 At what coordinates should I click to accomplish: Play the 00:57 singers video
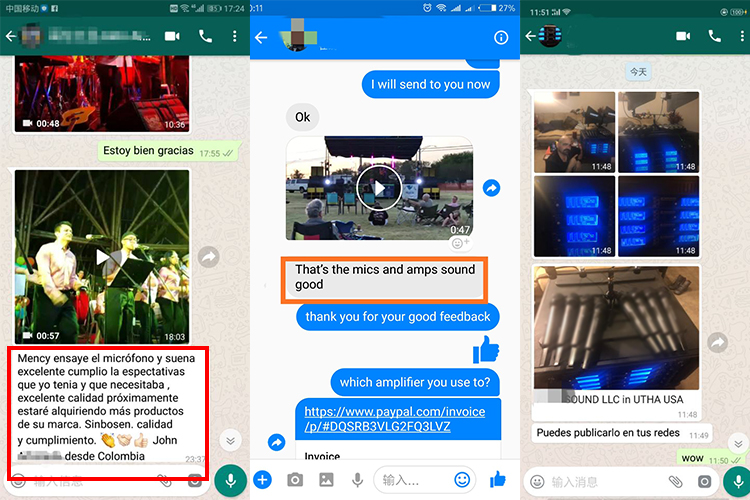pos(102,257)
